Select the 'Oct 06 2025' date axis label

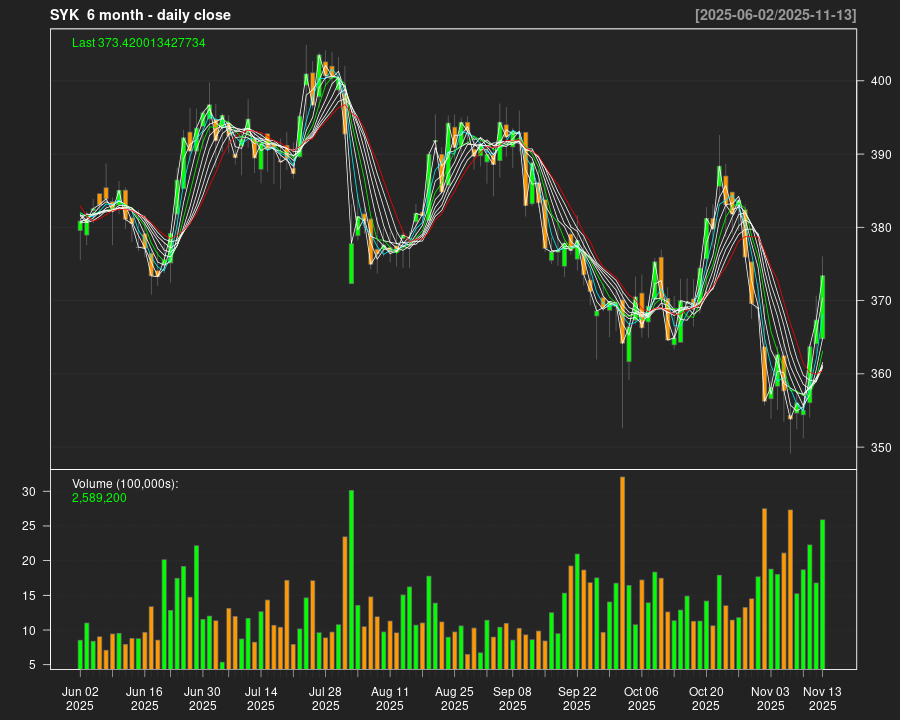(641, 698)
